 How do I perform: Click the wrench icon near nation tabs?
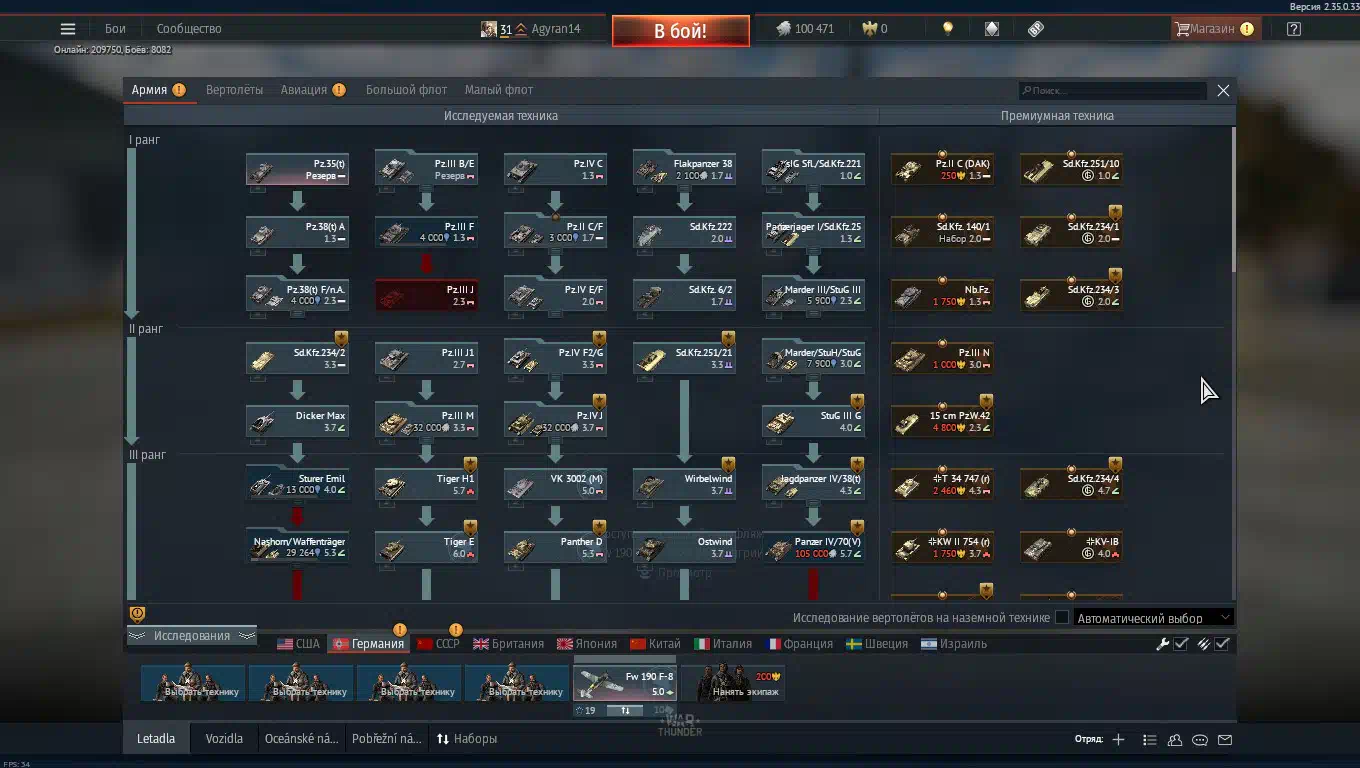pyautogui.click(x=1162, y=644)
